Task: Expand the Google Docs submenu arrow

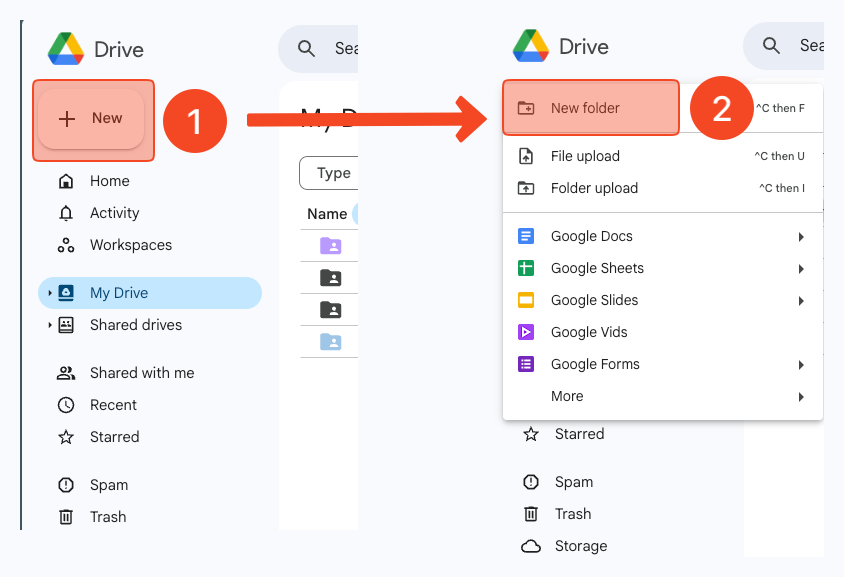Action: pyautogui.click(x=801, y=237)
